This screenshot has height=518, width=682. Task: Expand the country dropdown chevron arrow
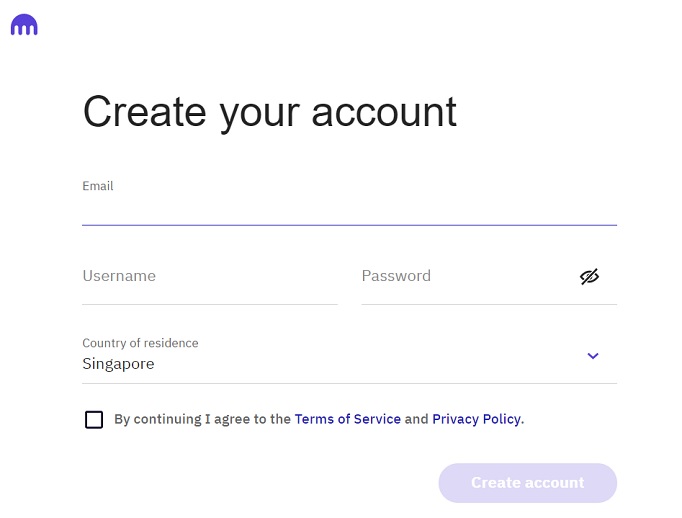click(x=593, y=356)
